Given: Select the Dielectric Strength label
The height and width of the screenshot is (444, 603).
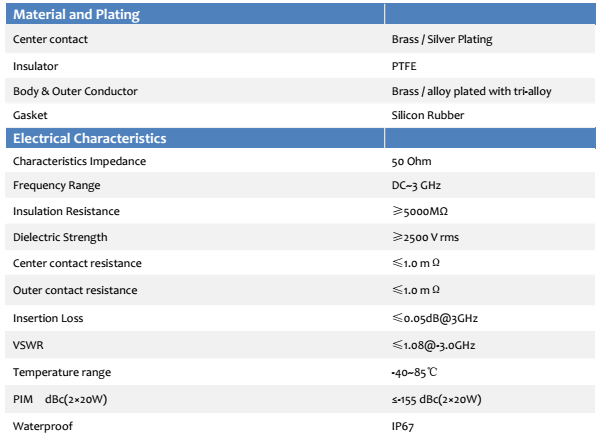Looking at the screenshot, I should (60, 237).
